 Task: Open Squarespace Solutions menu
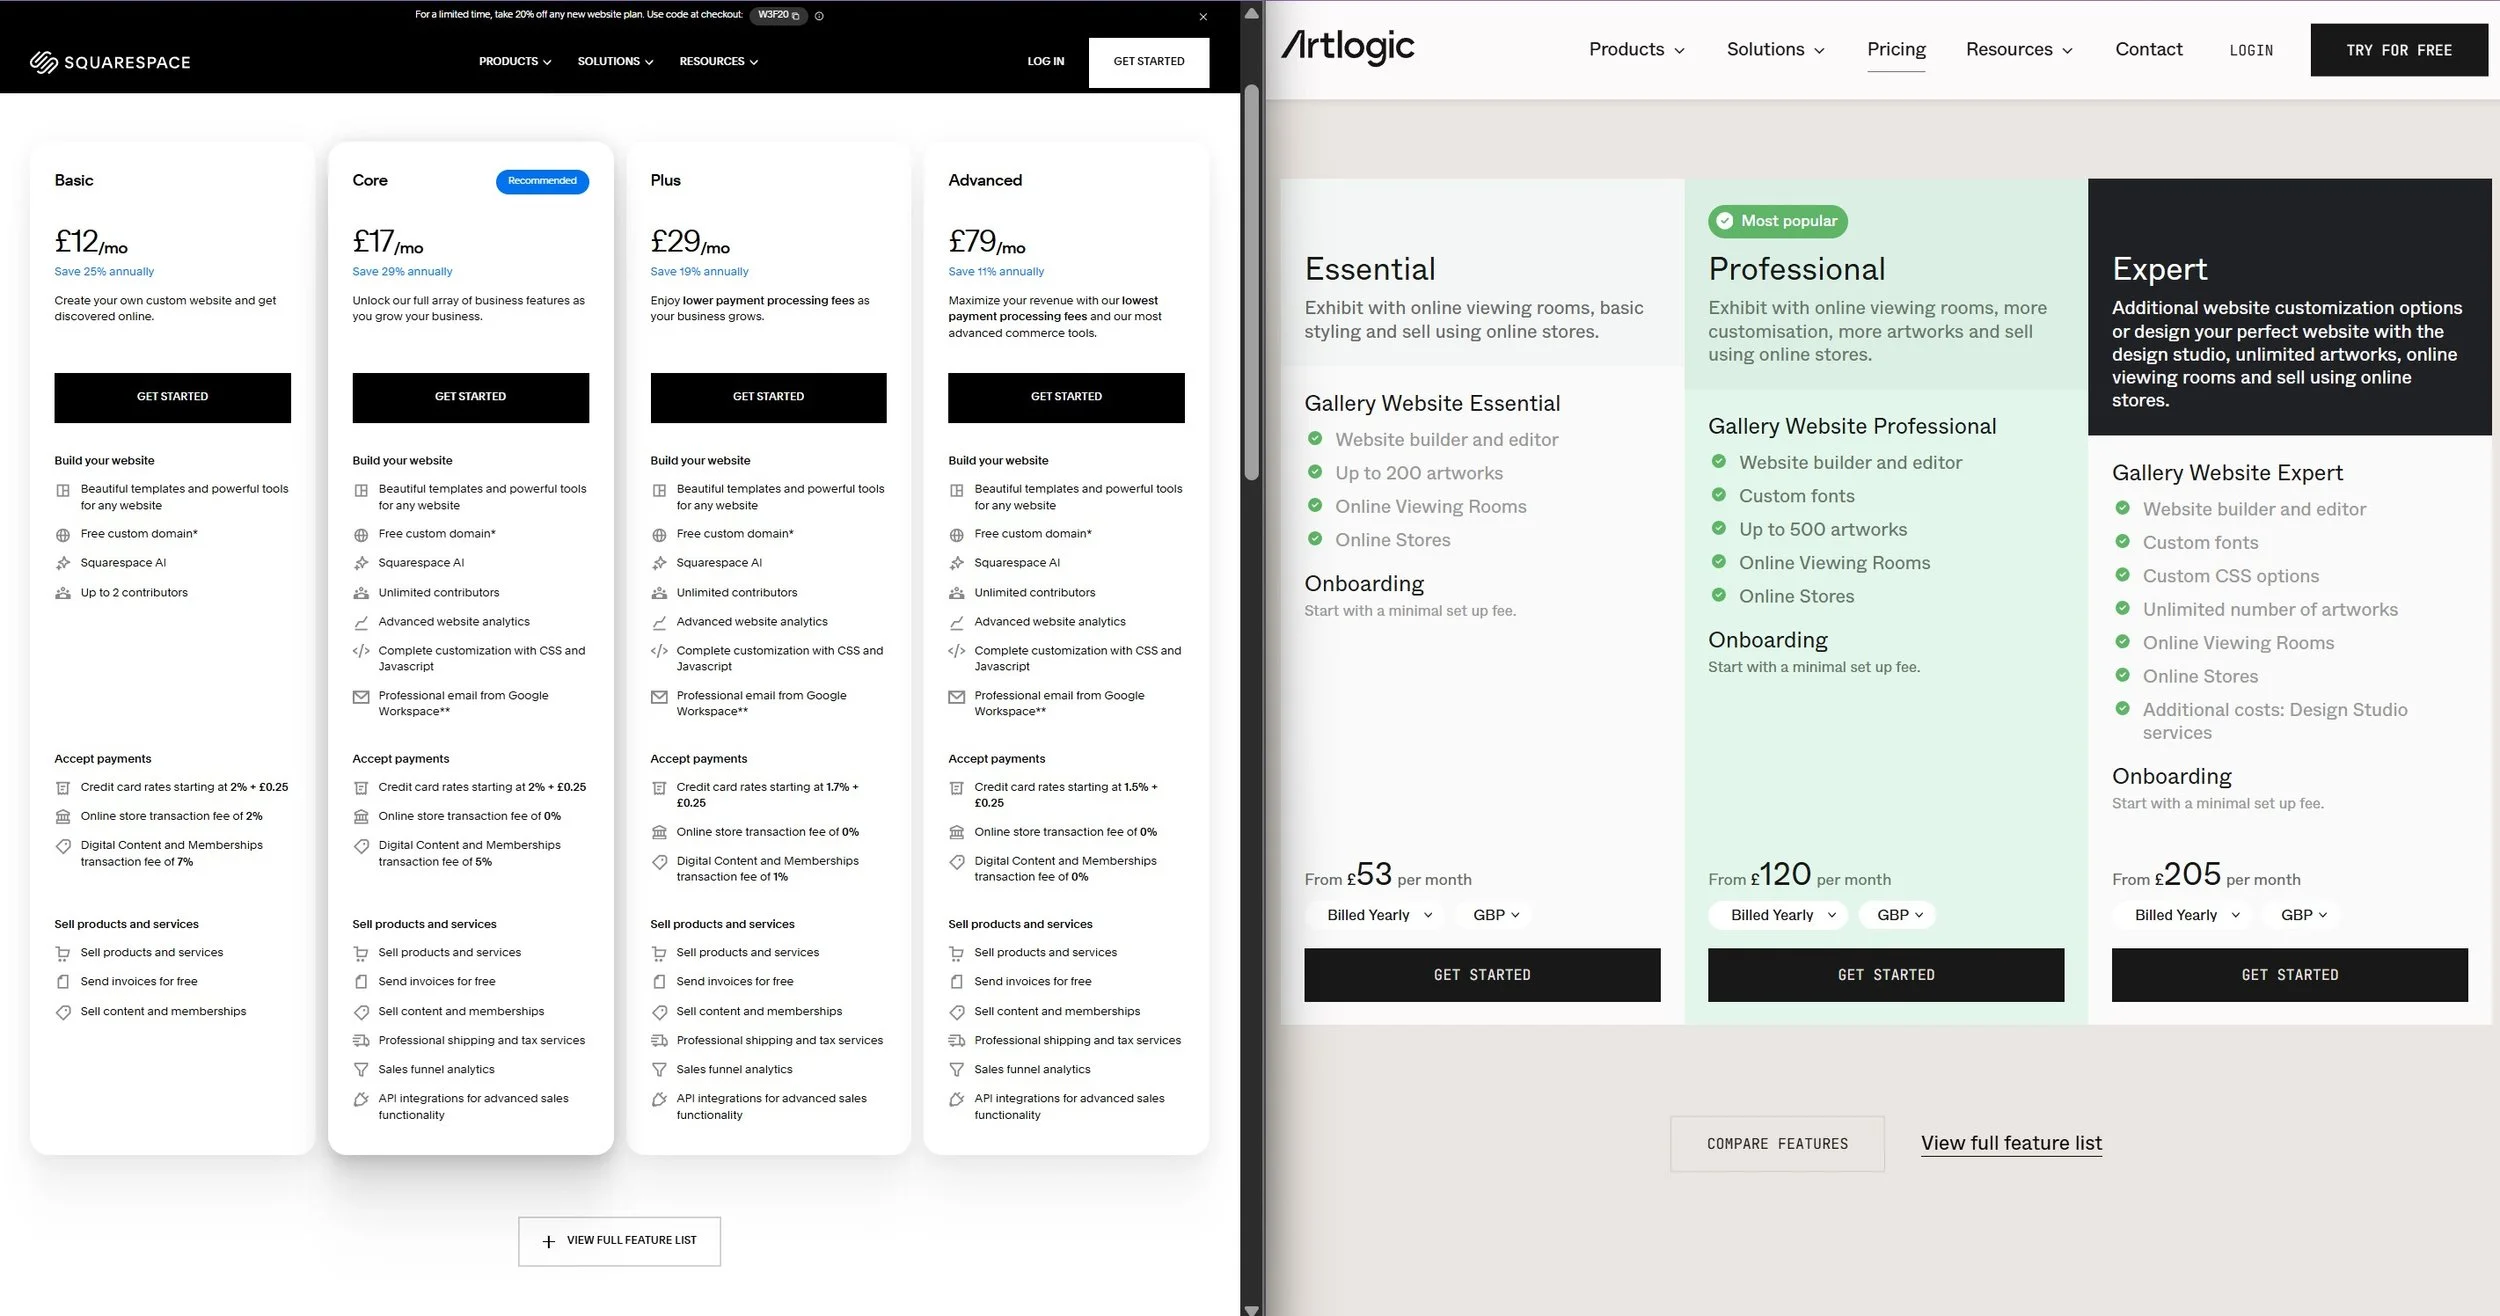615,62
